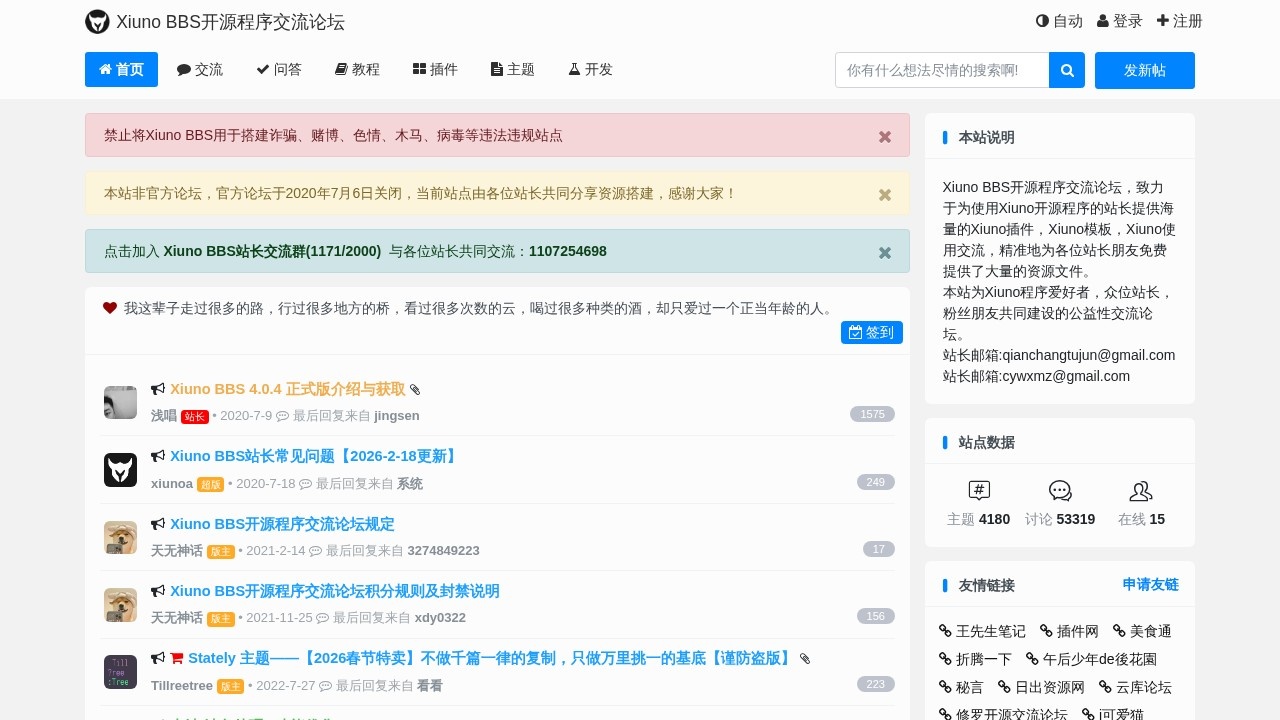Click the 登录 login link
Image resolution: width=1280 pixels, height=720 pixels.
pos(1119,21)
